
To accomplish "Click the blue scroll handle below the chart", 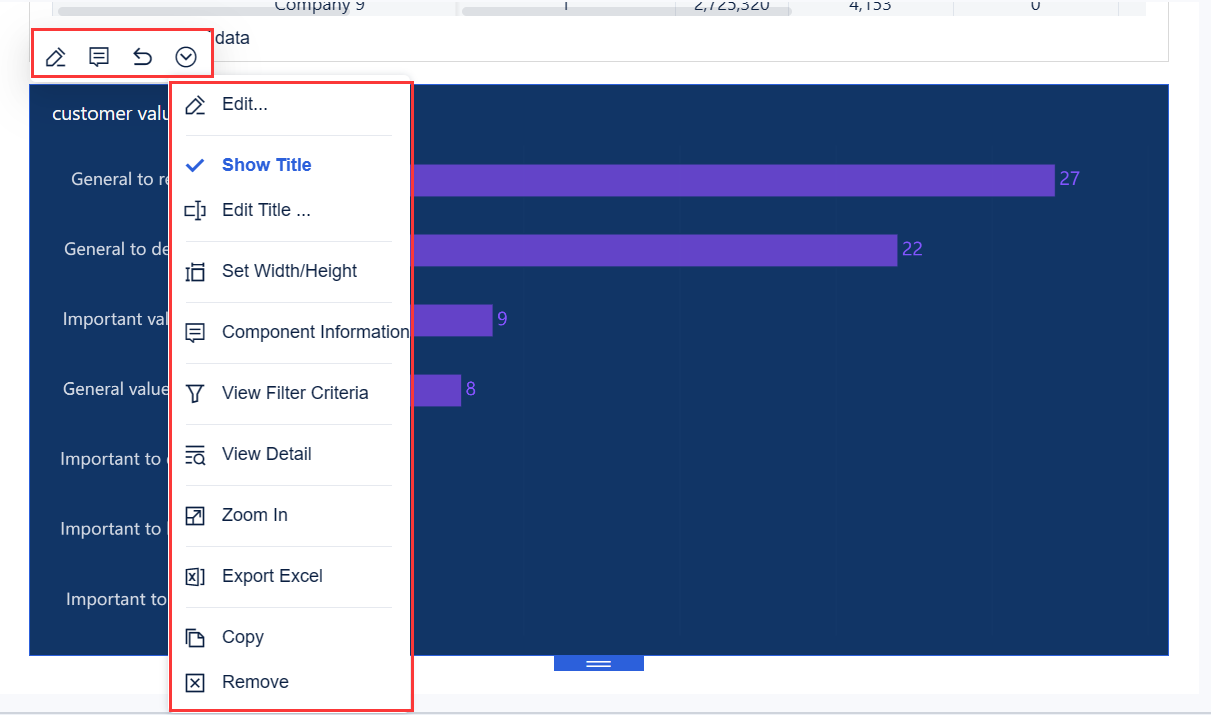I will [x=598, y=662].
